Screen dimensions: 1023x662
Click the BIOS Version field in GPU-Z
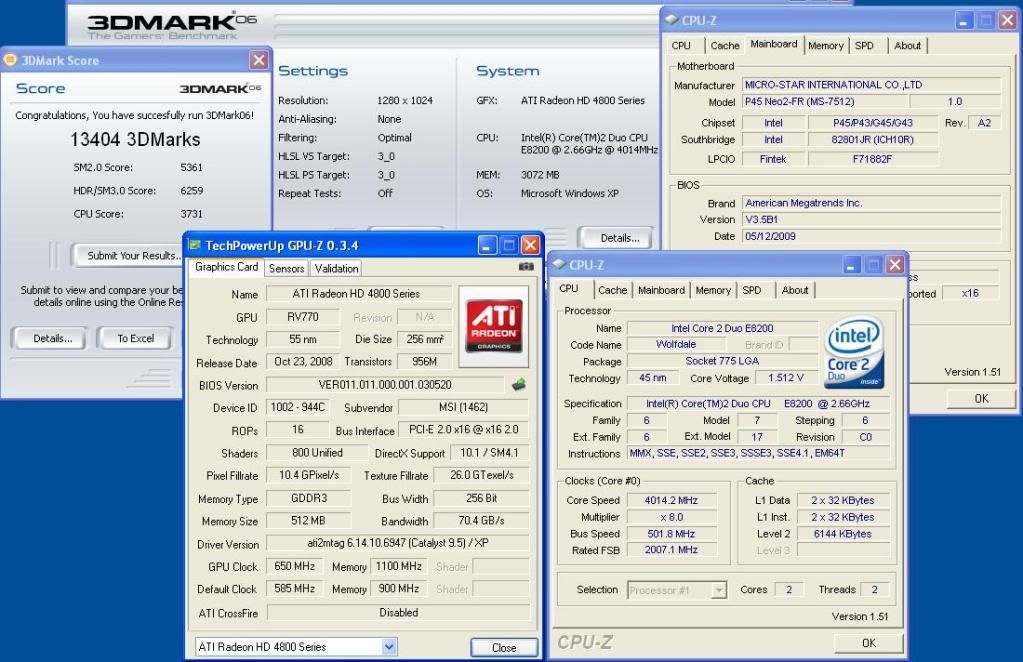point(385,385)
